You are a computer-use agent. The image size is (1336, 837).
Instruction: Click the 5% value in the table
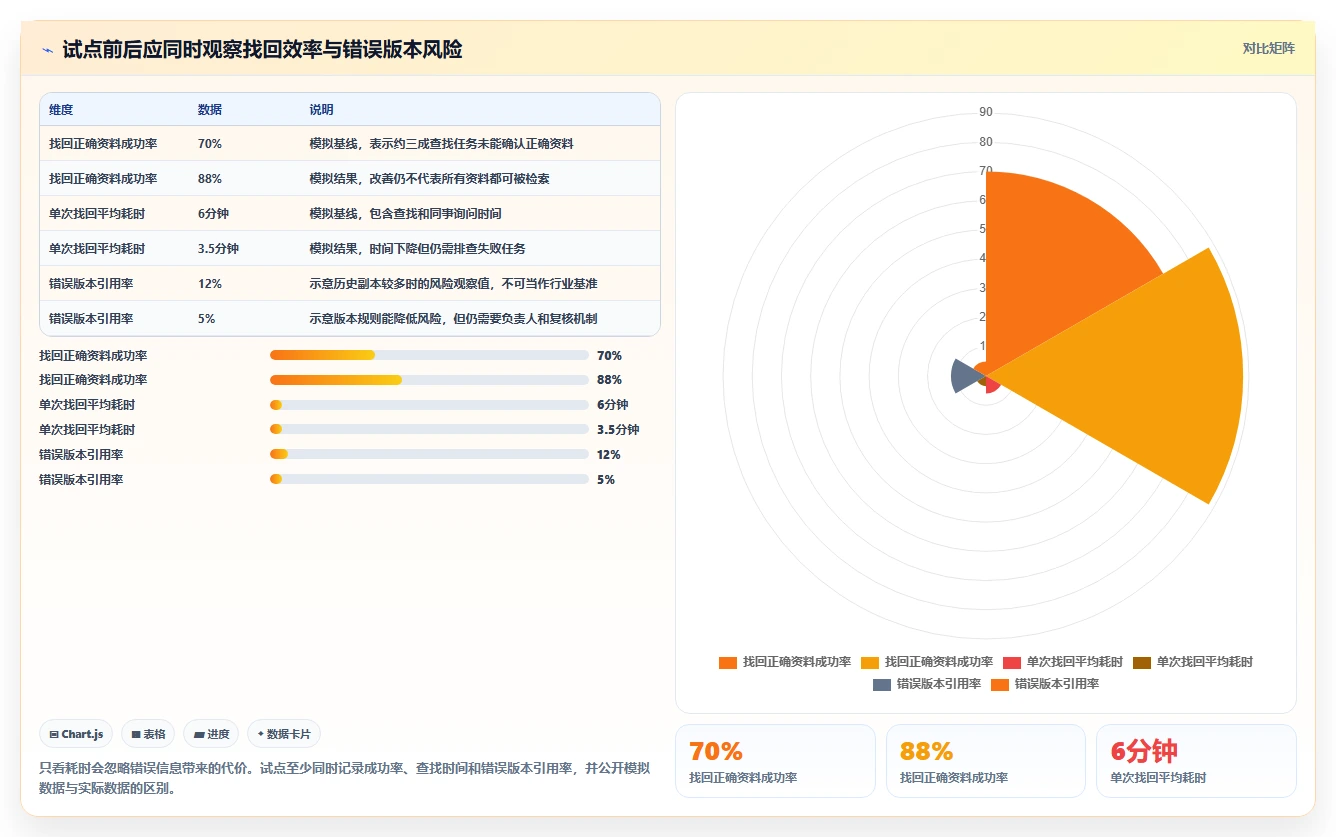206,319
